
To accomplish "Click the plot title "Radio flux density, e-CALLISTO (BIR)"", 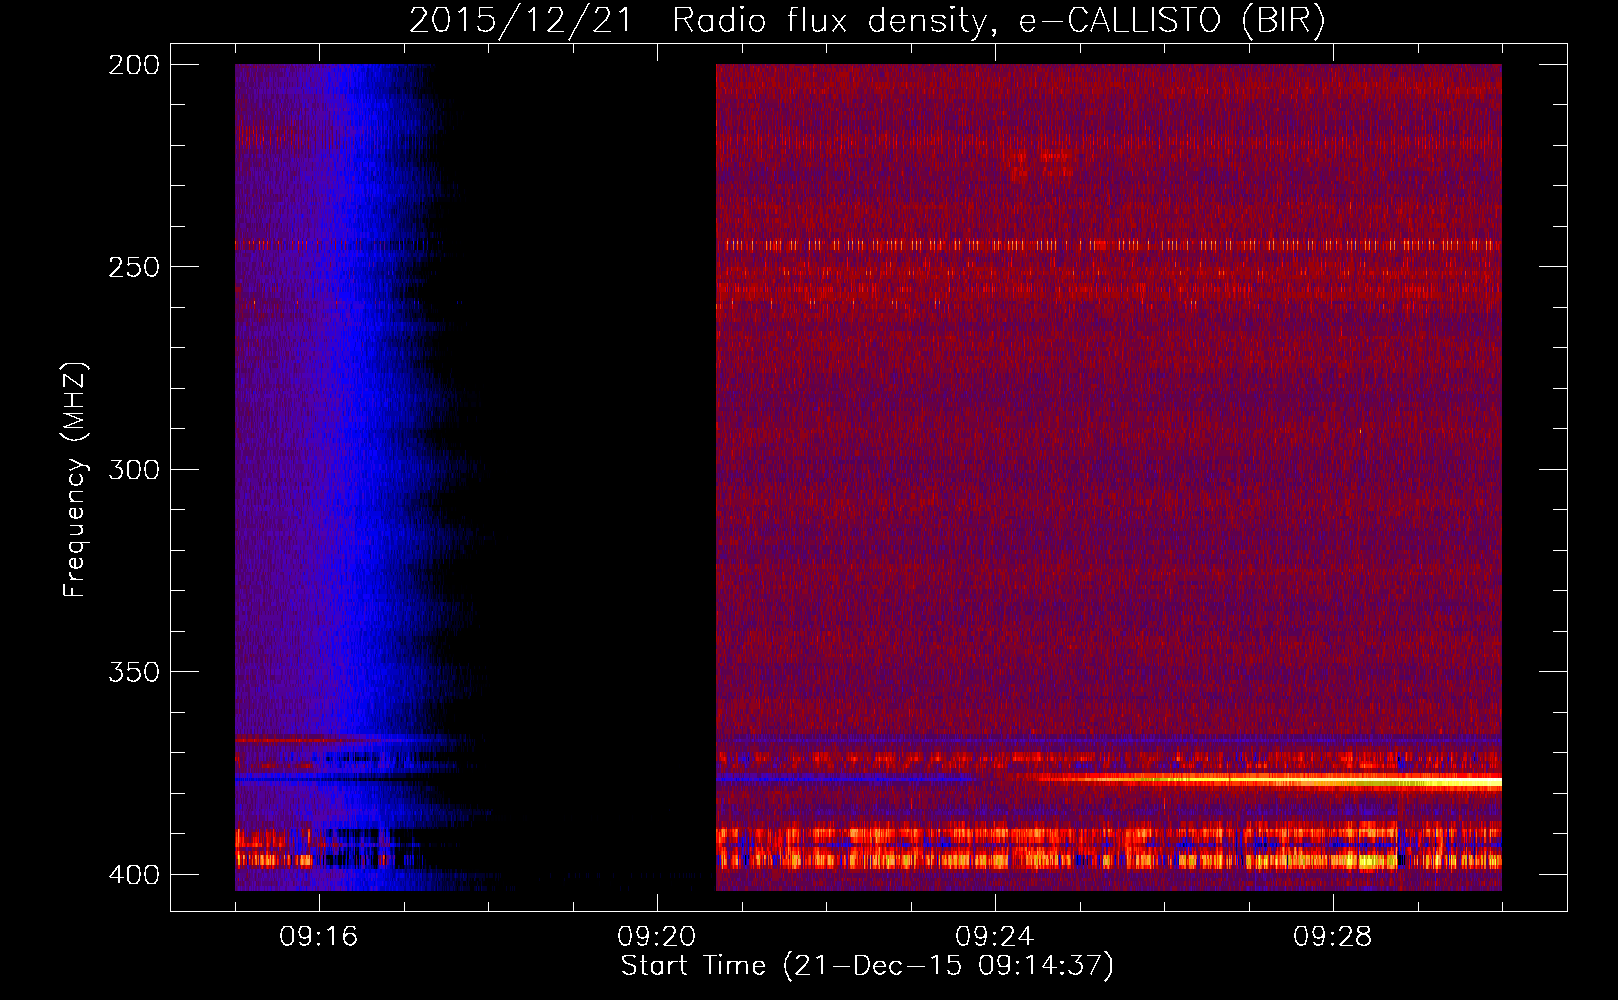I will coord(998,20).
